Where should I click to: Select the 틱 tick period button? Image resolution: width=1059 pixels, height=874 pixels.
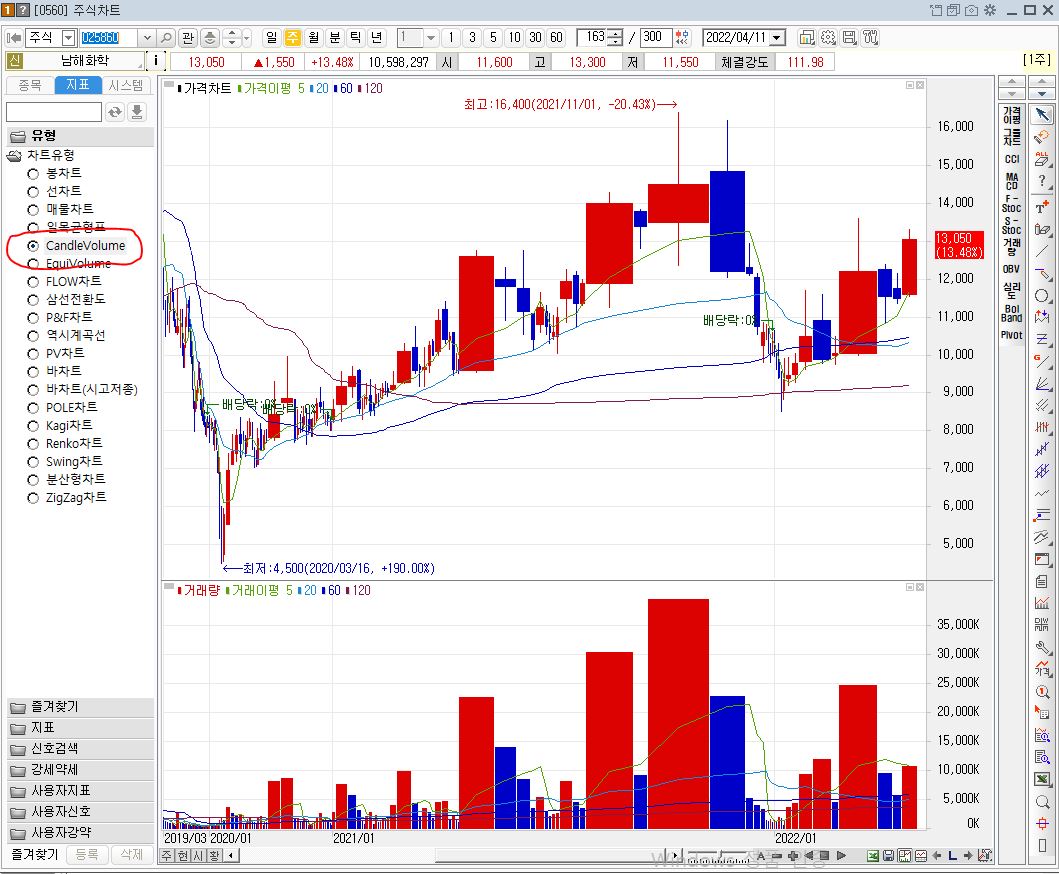click(356, 38)
